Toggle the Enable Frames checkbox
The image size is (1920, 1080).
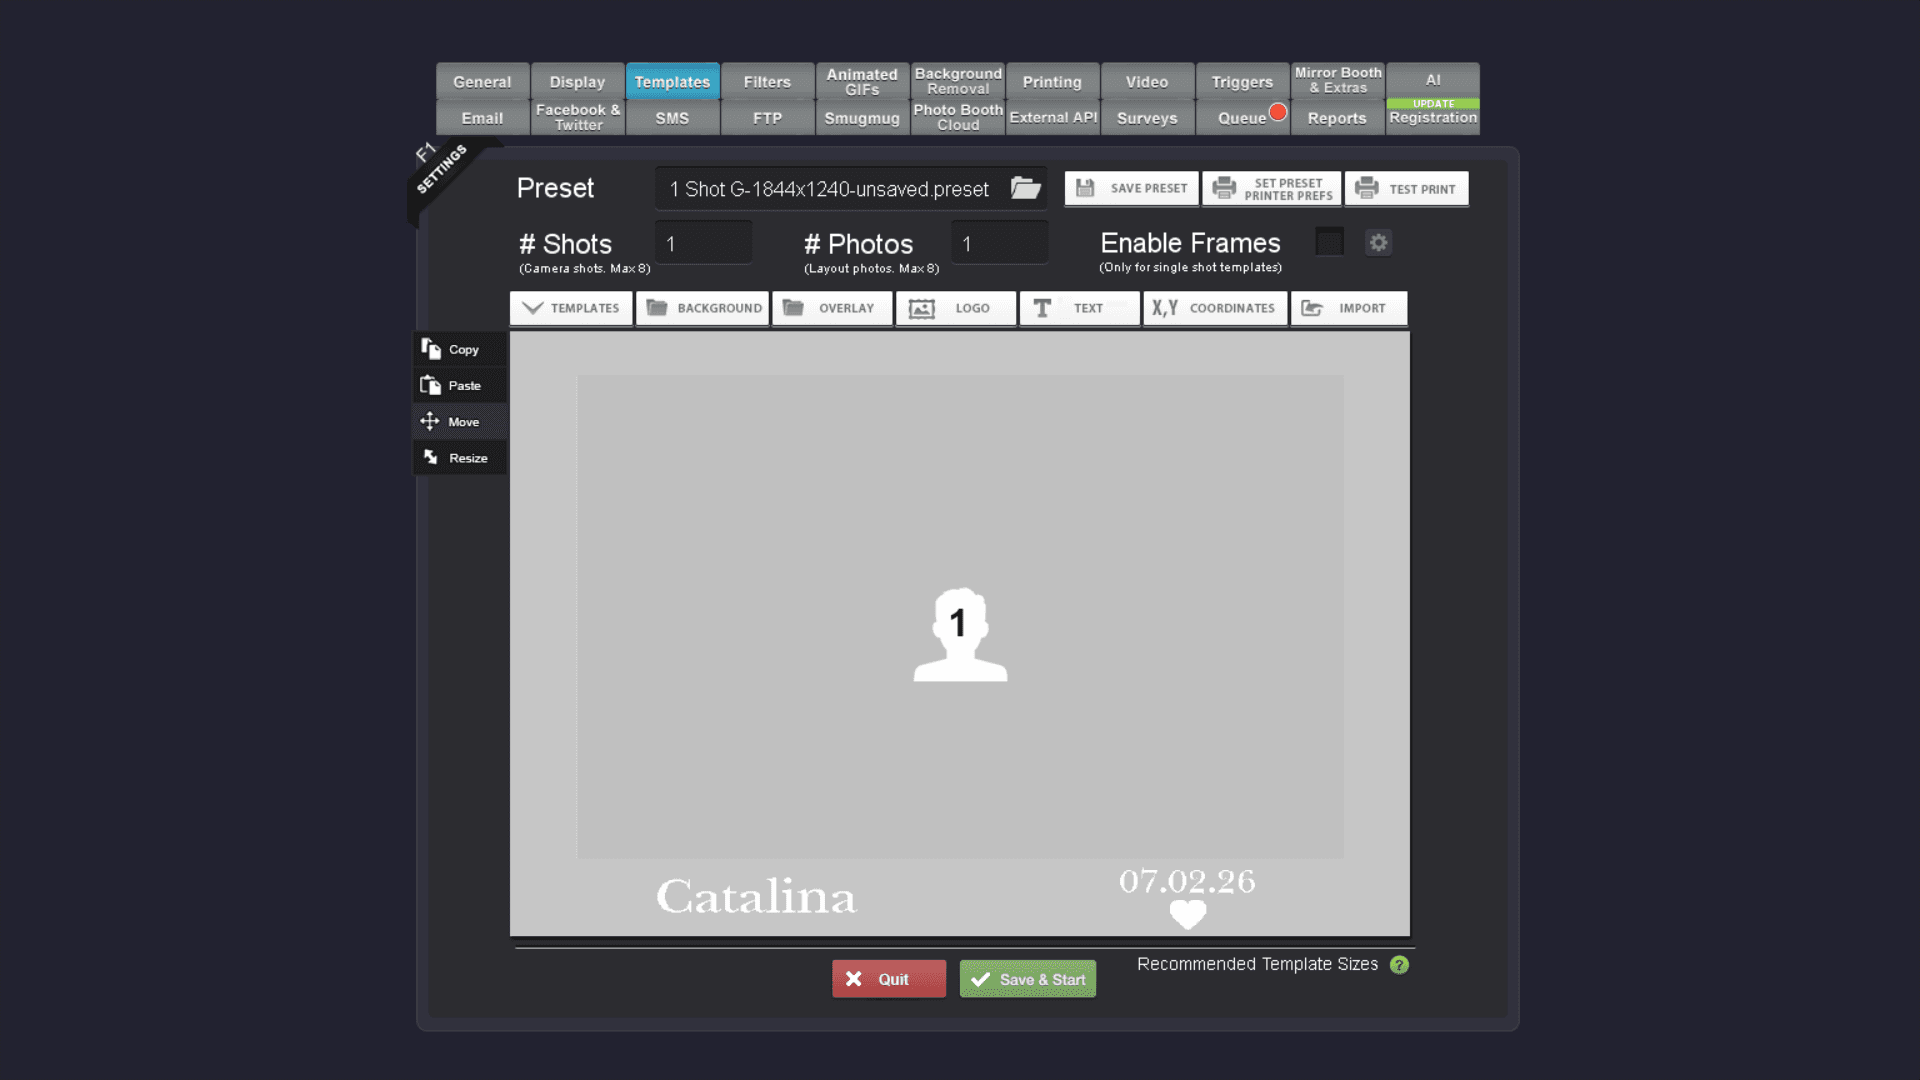1329,242
